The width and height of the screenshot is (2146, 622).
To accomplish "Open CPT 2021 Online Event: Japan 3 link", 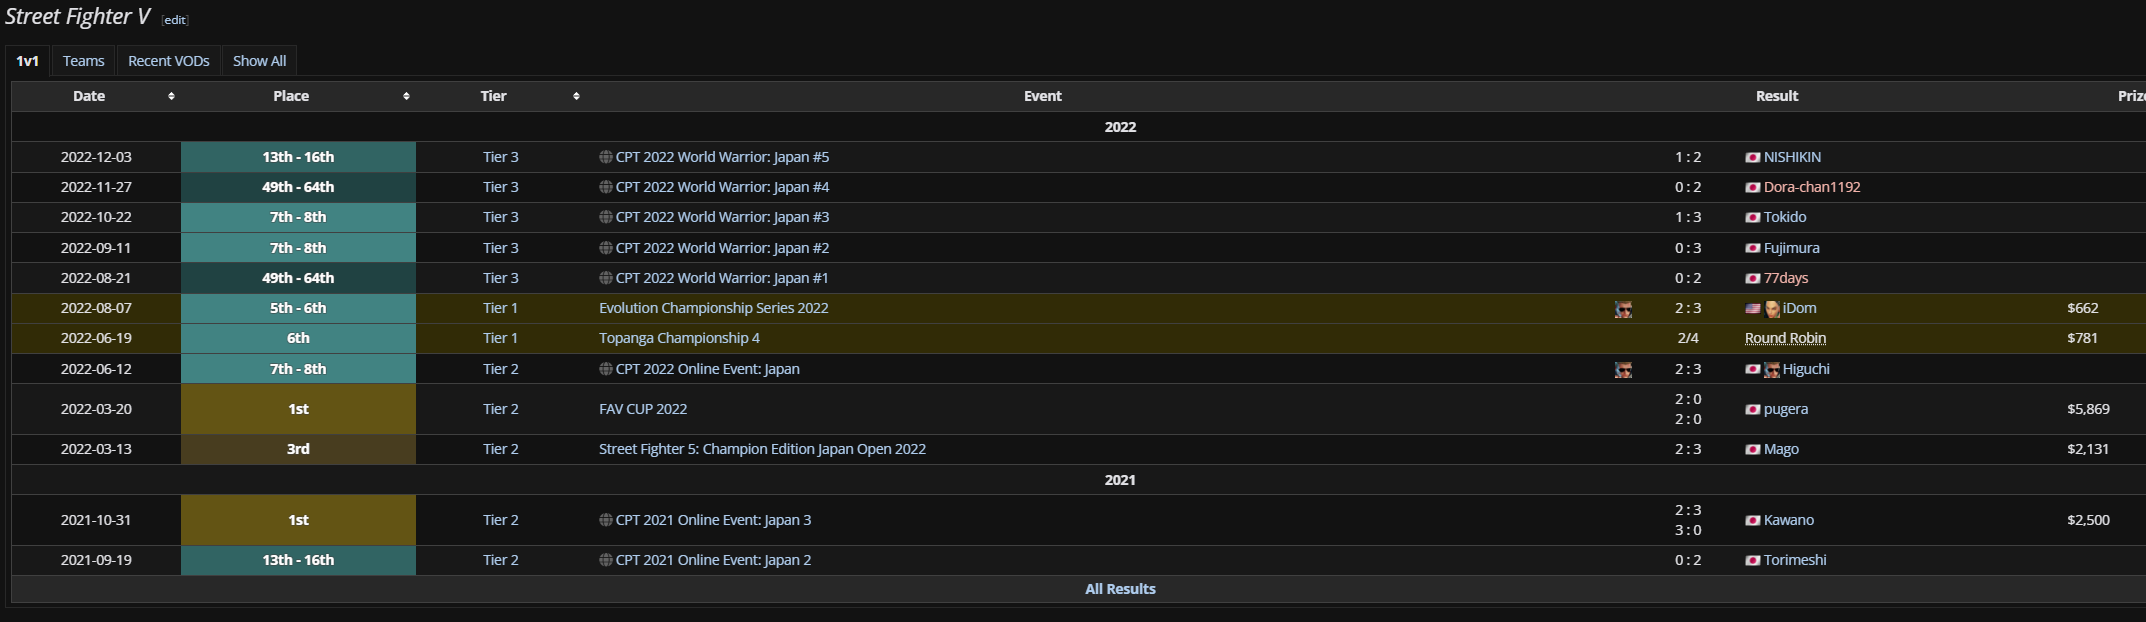I will coord(713,520).
